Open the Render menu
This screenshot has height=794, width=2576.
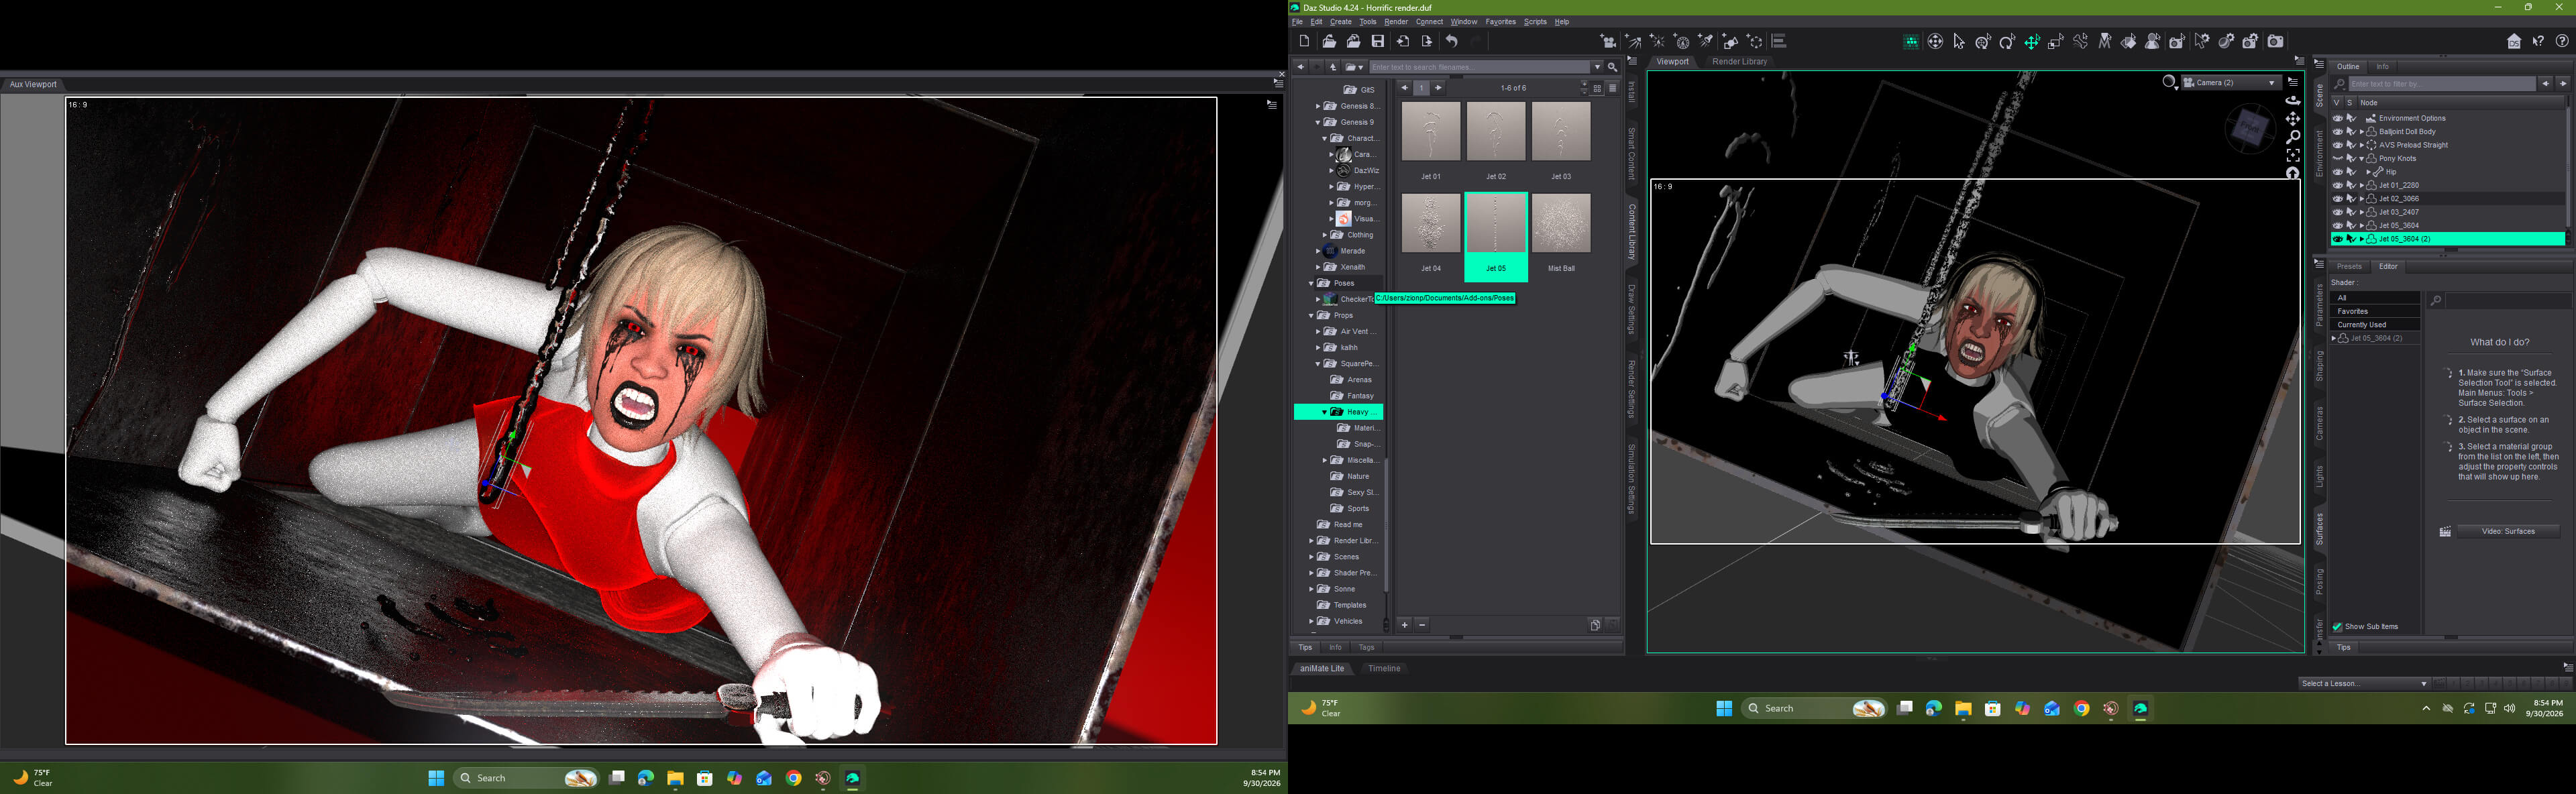[1396, 21]
